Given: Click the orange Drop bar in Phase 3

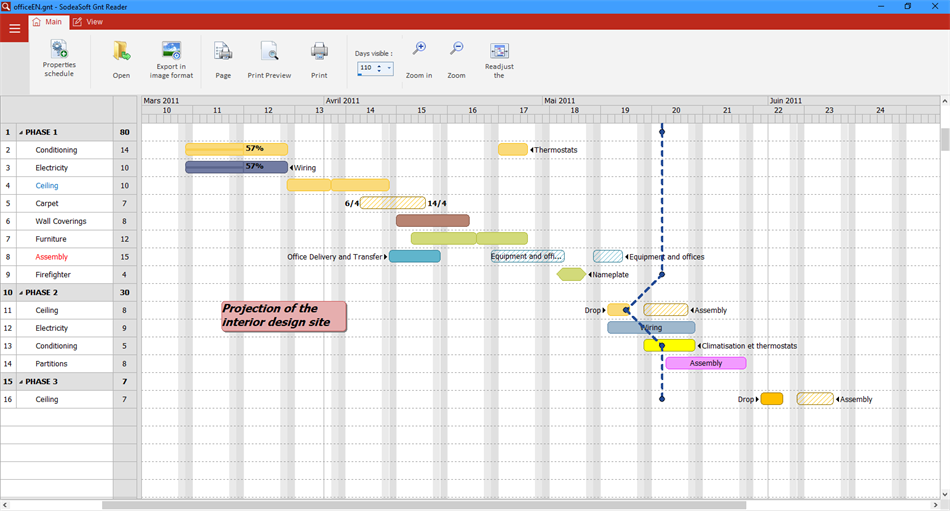Looking at the screenshot, I should pos(772,399).
